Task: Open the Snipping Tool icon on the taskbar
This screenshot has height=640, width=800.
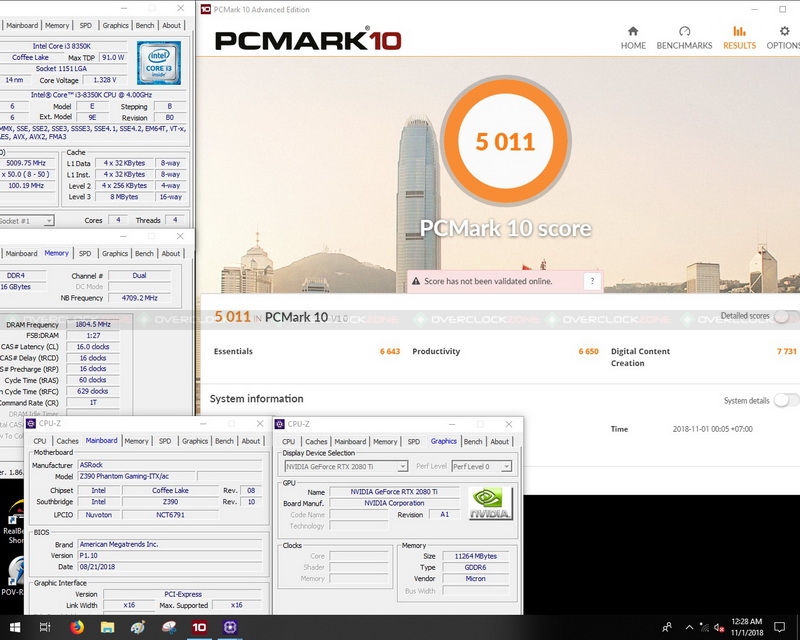Action: [x=168, y=627]
